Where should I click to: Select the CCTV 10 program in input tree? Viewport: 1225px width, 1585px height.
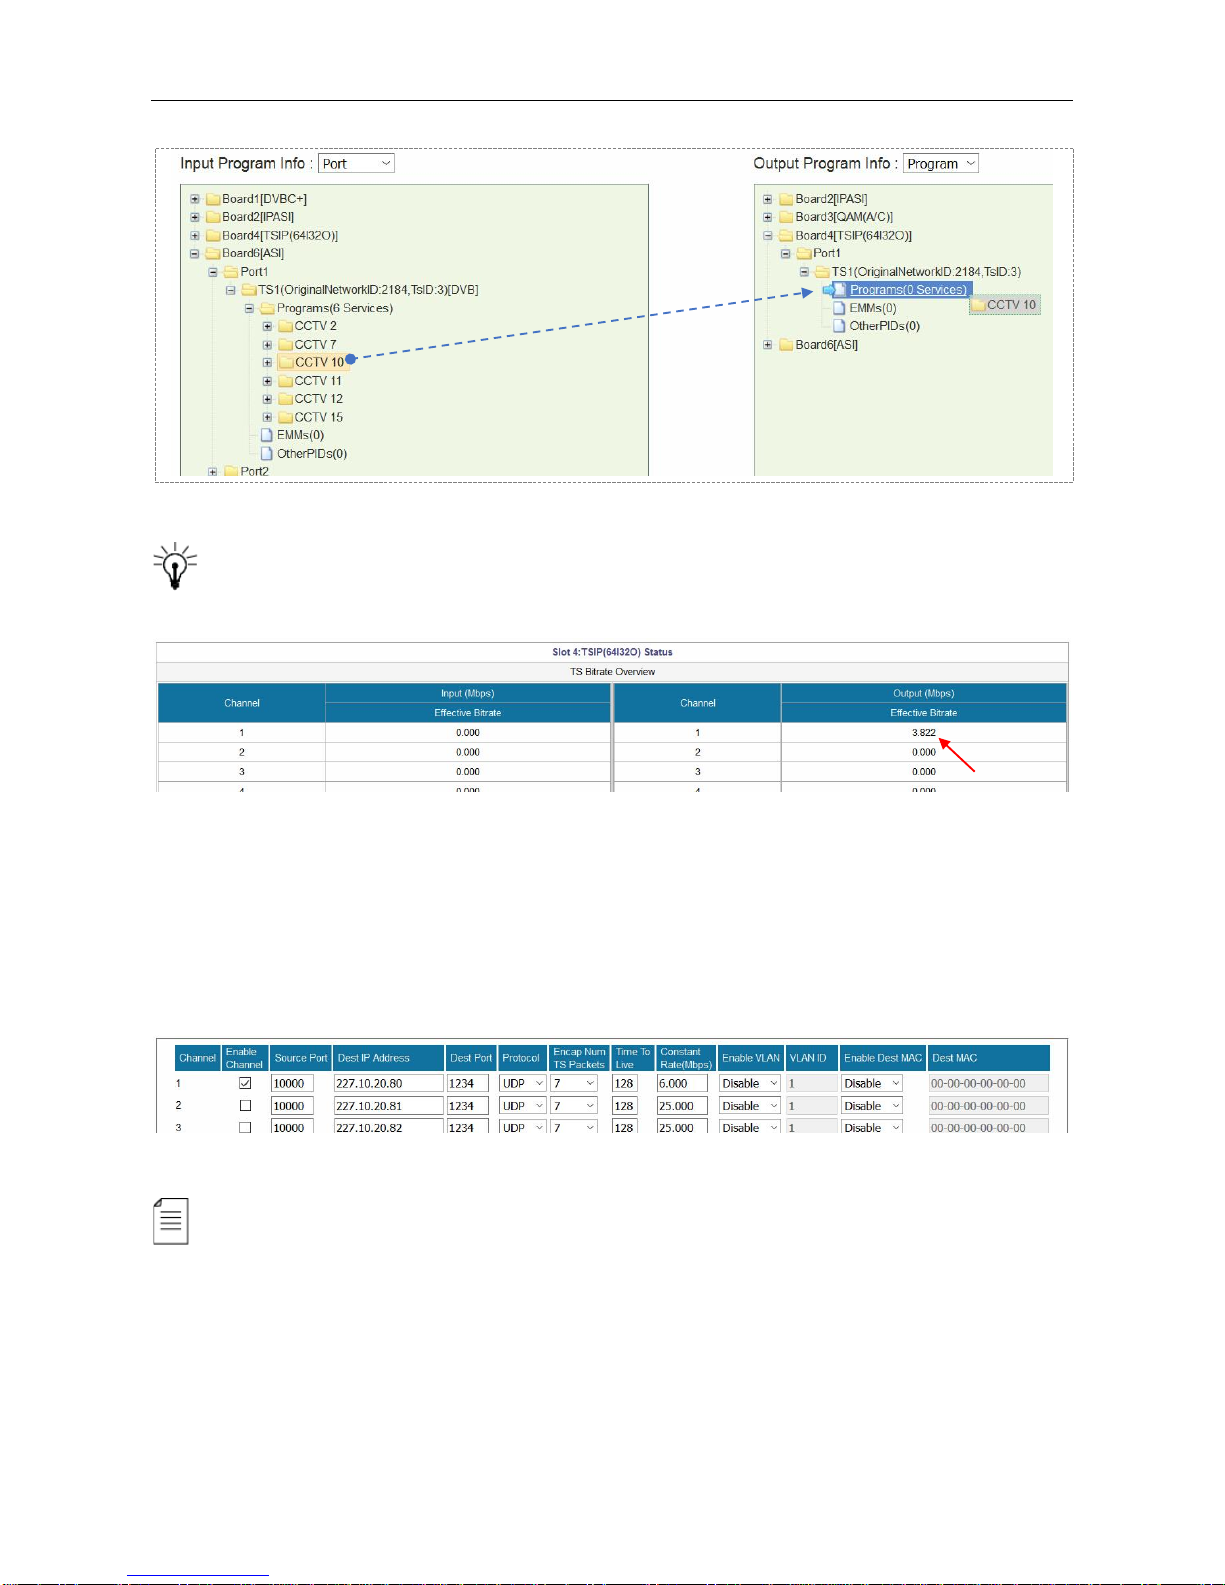click(319, 362)
